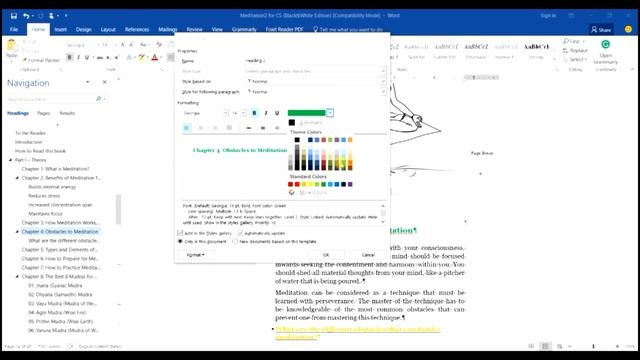Screen dimensions: 640x360
Task: Click the smiley feedback icon
Action: 628,29
